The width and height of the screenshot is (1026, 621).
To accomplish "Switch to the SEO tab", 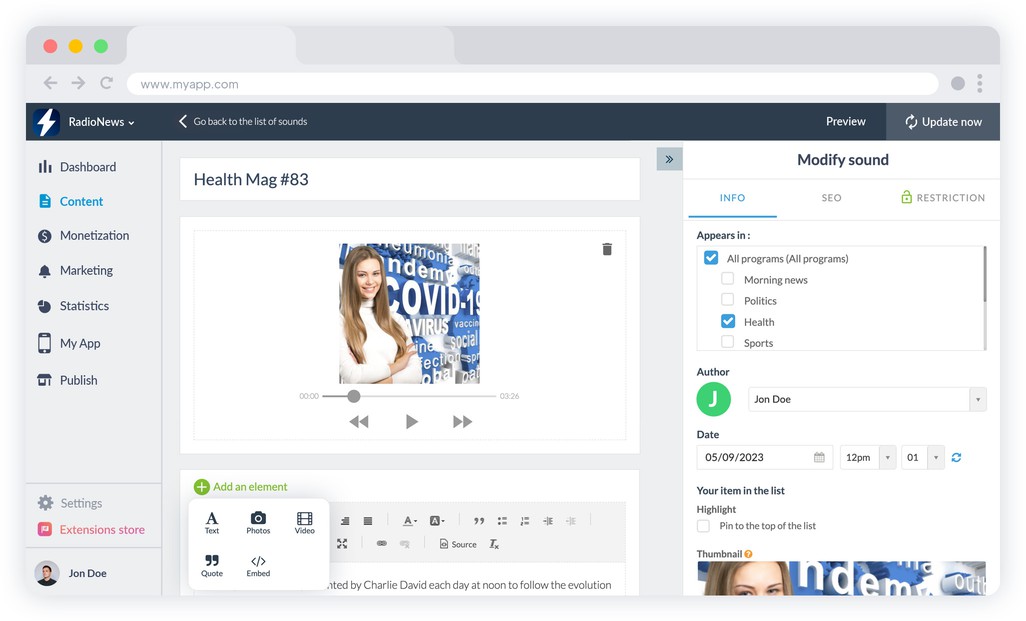I will (x=831, y=198).
